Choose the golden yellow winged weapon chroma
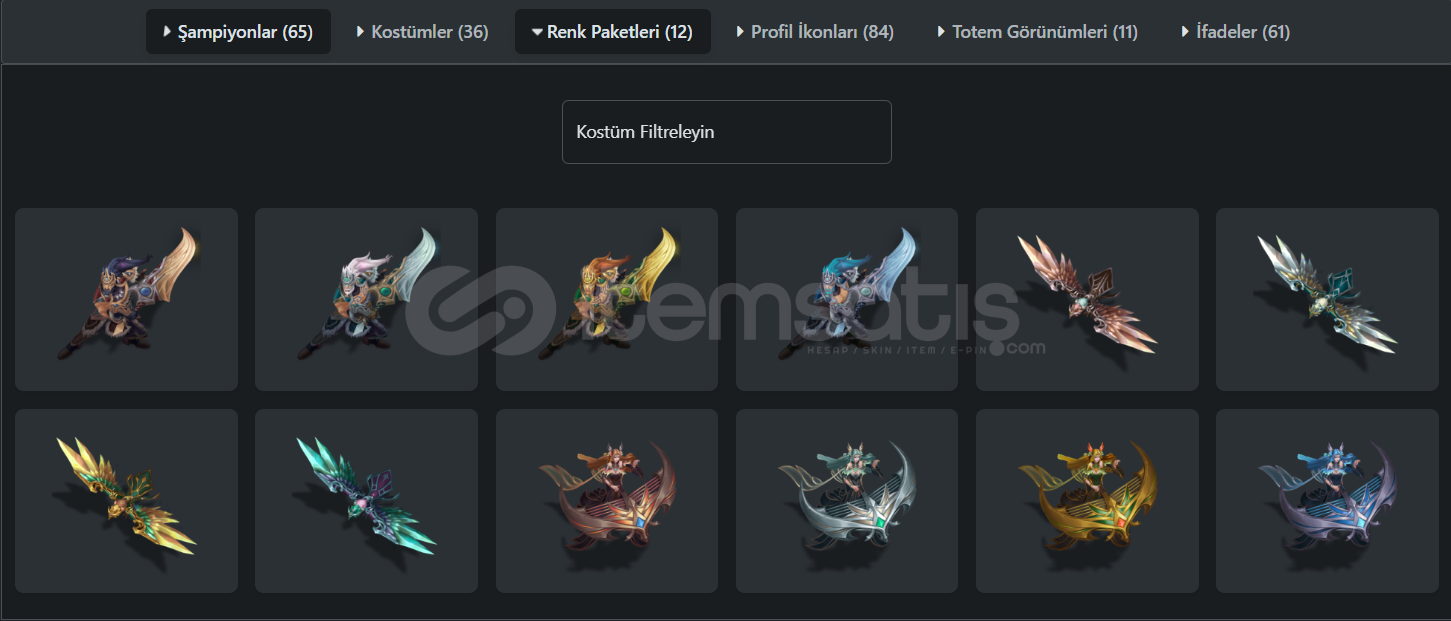1451x621 pixels. pos(126,501)
